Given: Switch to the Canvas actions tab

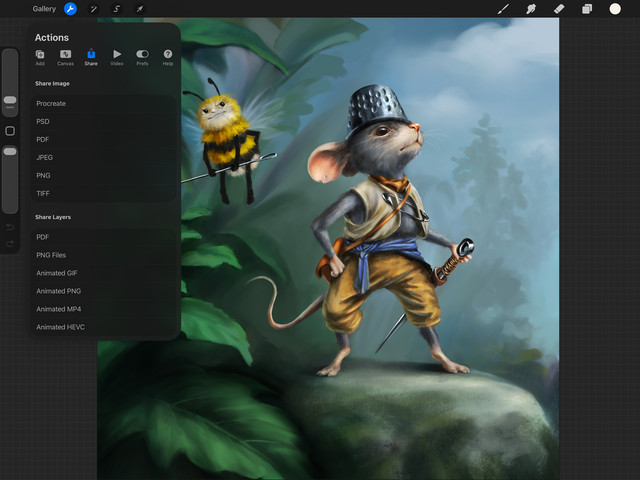Looking at the screenshot, I should click(65, 58).
